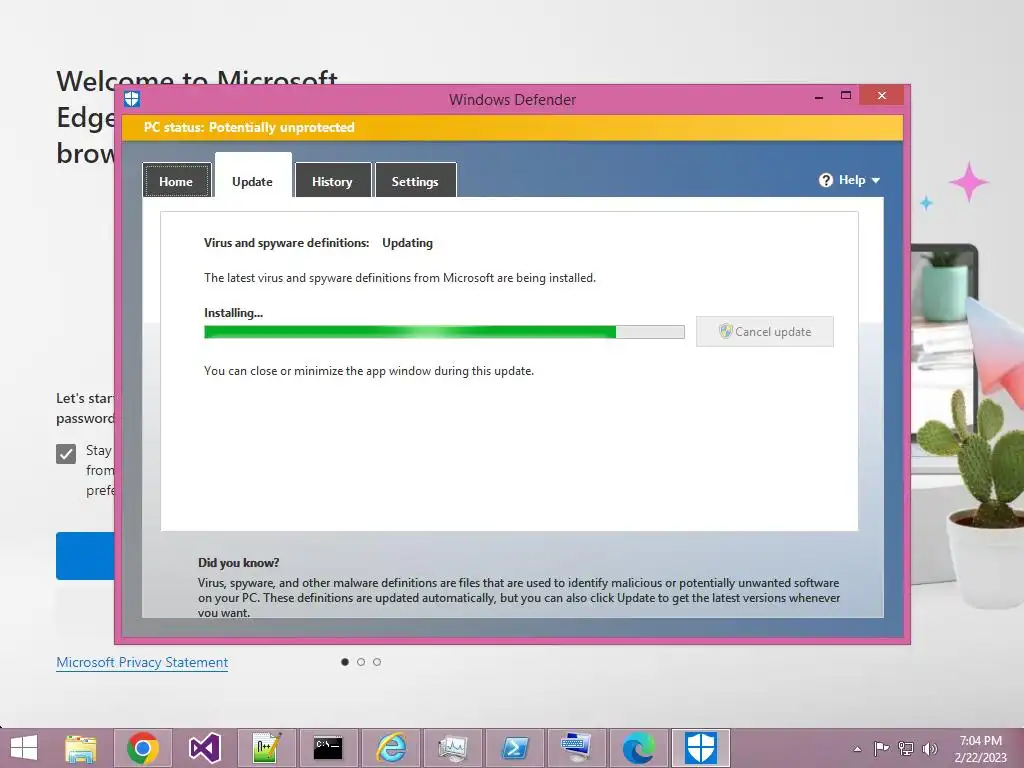The image size is (1024, 768).
Task: Open Microsoft Privacy Statement link in Edge
Action: (x=142, y=662)
